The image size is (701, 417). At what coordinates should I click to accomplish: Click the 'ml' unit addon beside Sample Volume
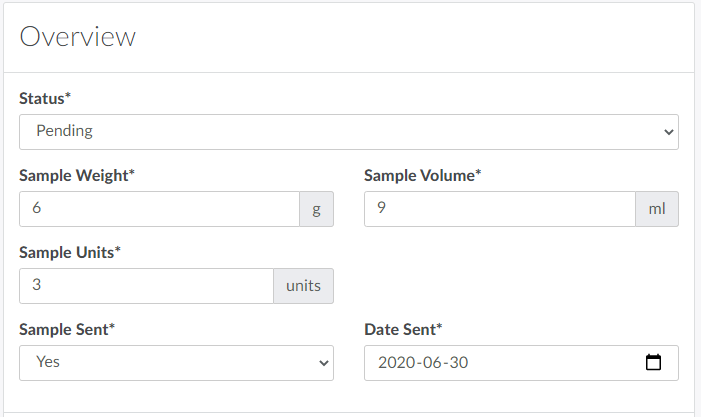pos(657,209)
